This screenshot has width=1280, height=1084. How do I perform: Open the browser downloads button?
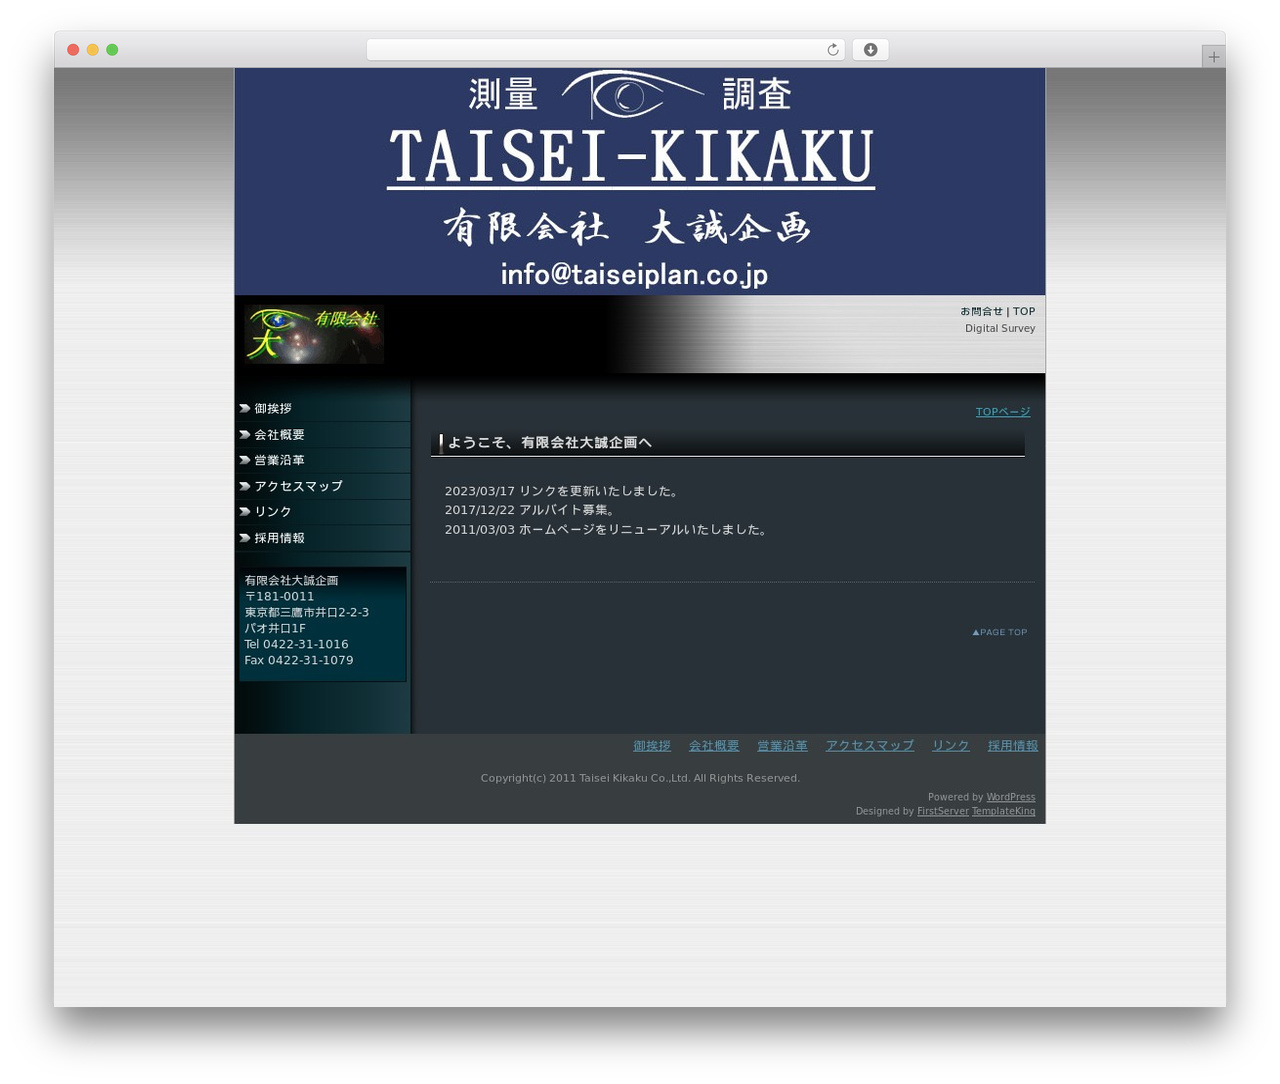[x=870, y=50]
